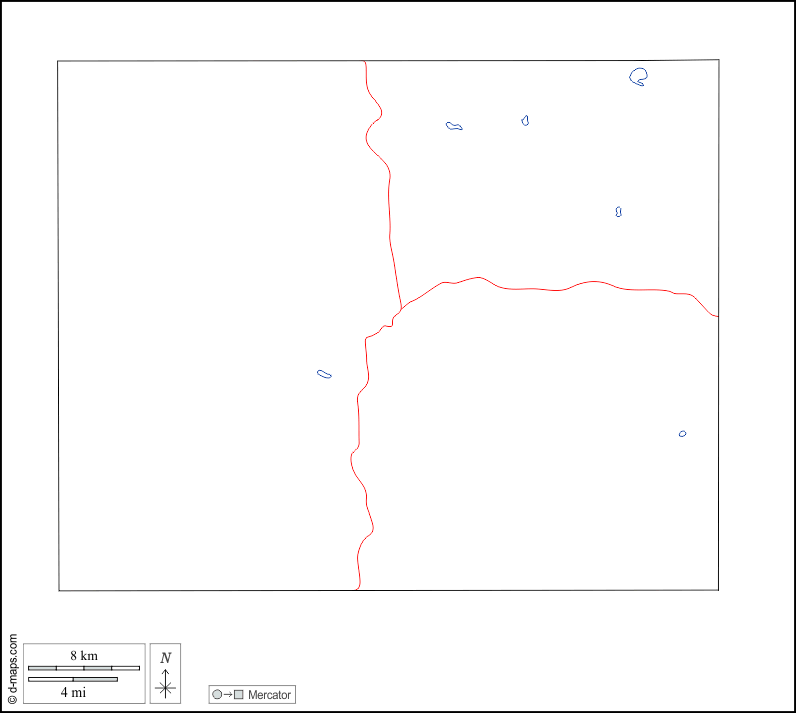The height and width of the screenshot is (713, 796).
Task: Click the elongated lake in the north-central area
Action: pyautogui.click(x=454, y=126)
